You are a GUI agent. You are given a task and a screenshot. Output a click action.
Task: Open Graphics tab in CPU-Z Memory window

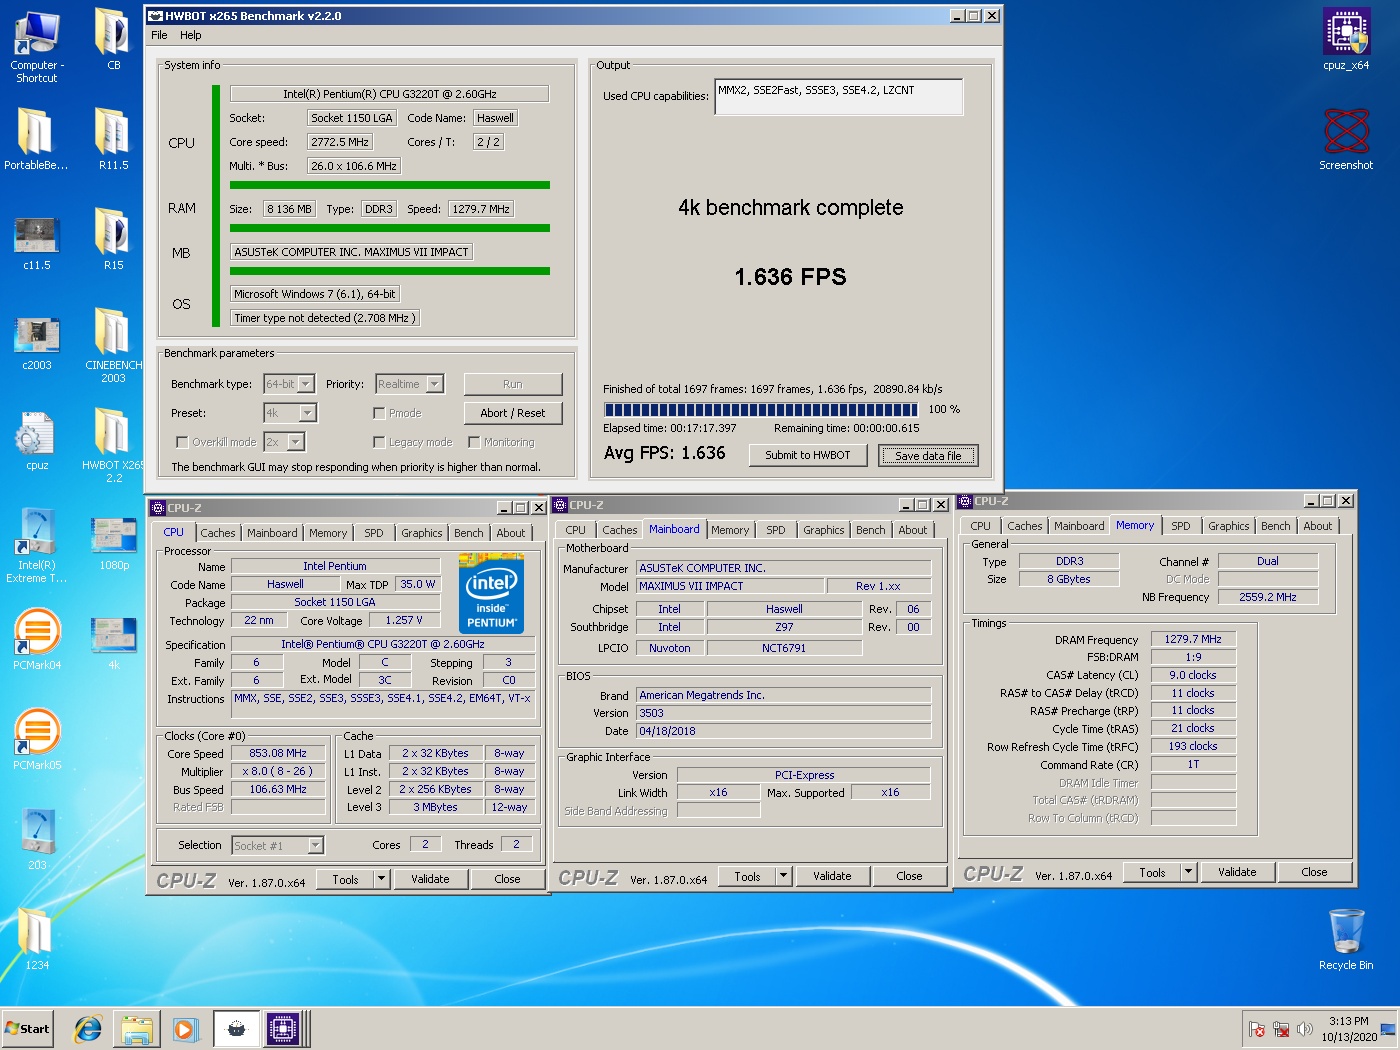point(1229,527)
